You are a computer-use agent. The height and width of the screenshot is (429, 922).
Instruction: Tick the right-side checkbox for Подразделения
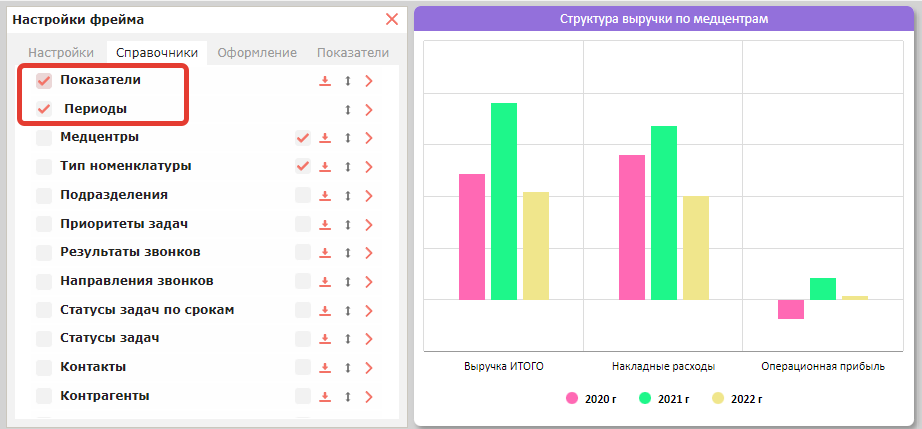[303, 196]
